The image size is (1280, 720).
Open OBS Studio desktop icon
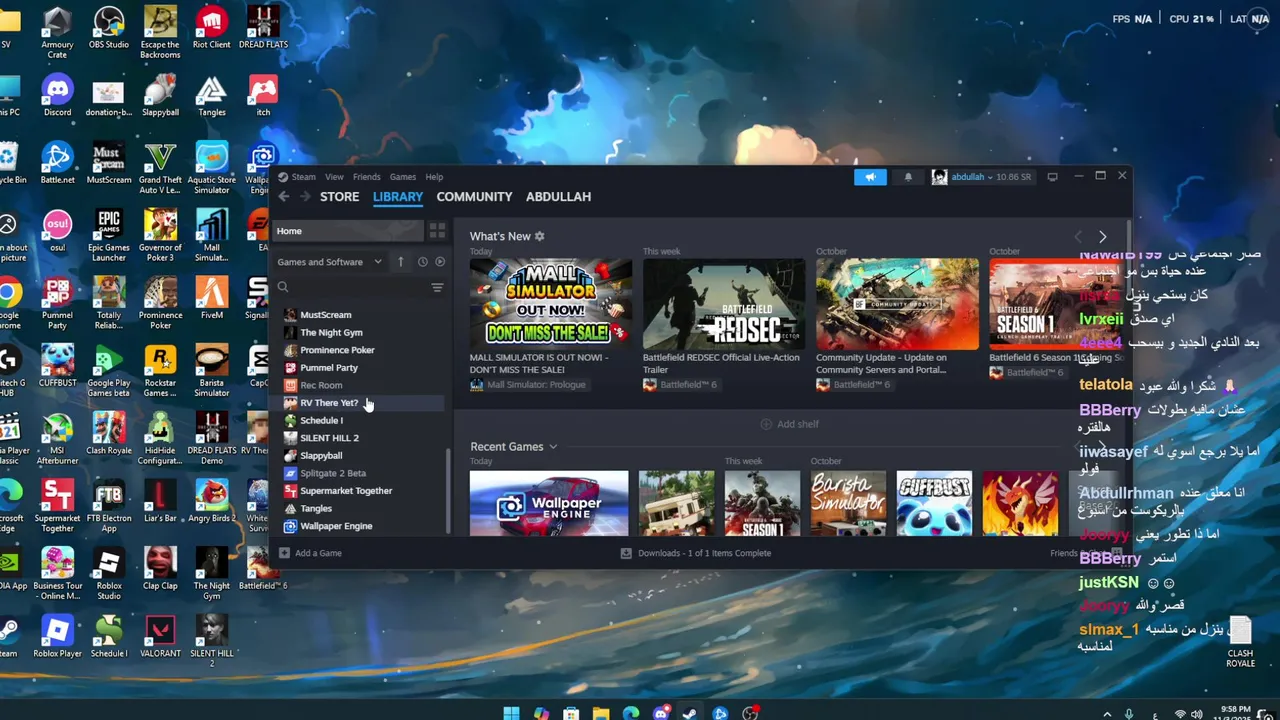(108, 29)
